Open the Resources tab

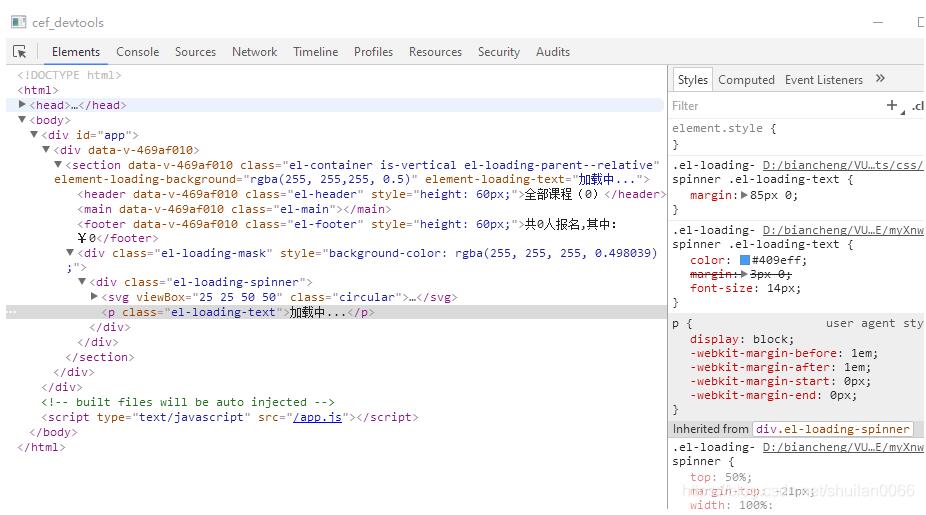click(435, 52)
